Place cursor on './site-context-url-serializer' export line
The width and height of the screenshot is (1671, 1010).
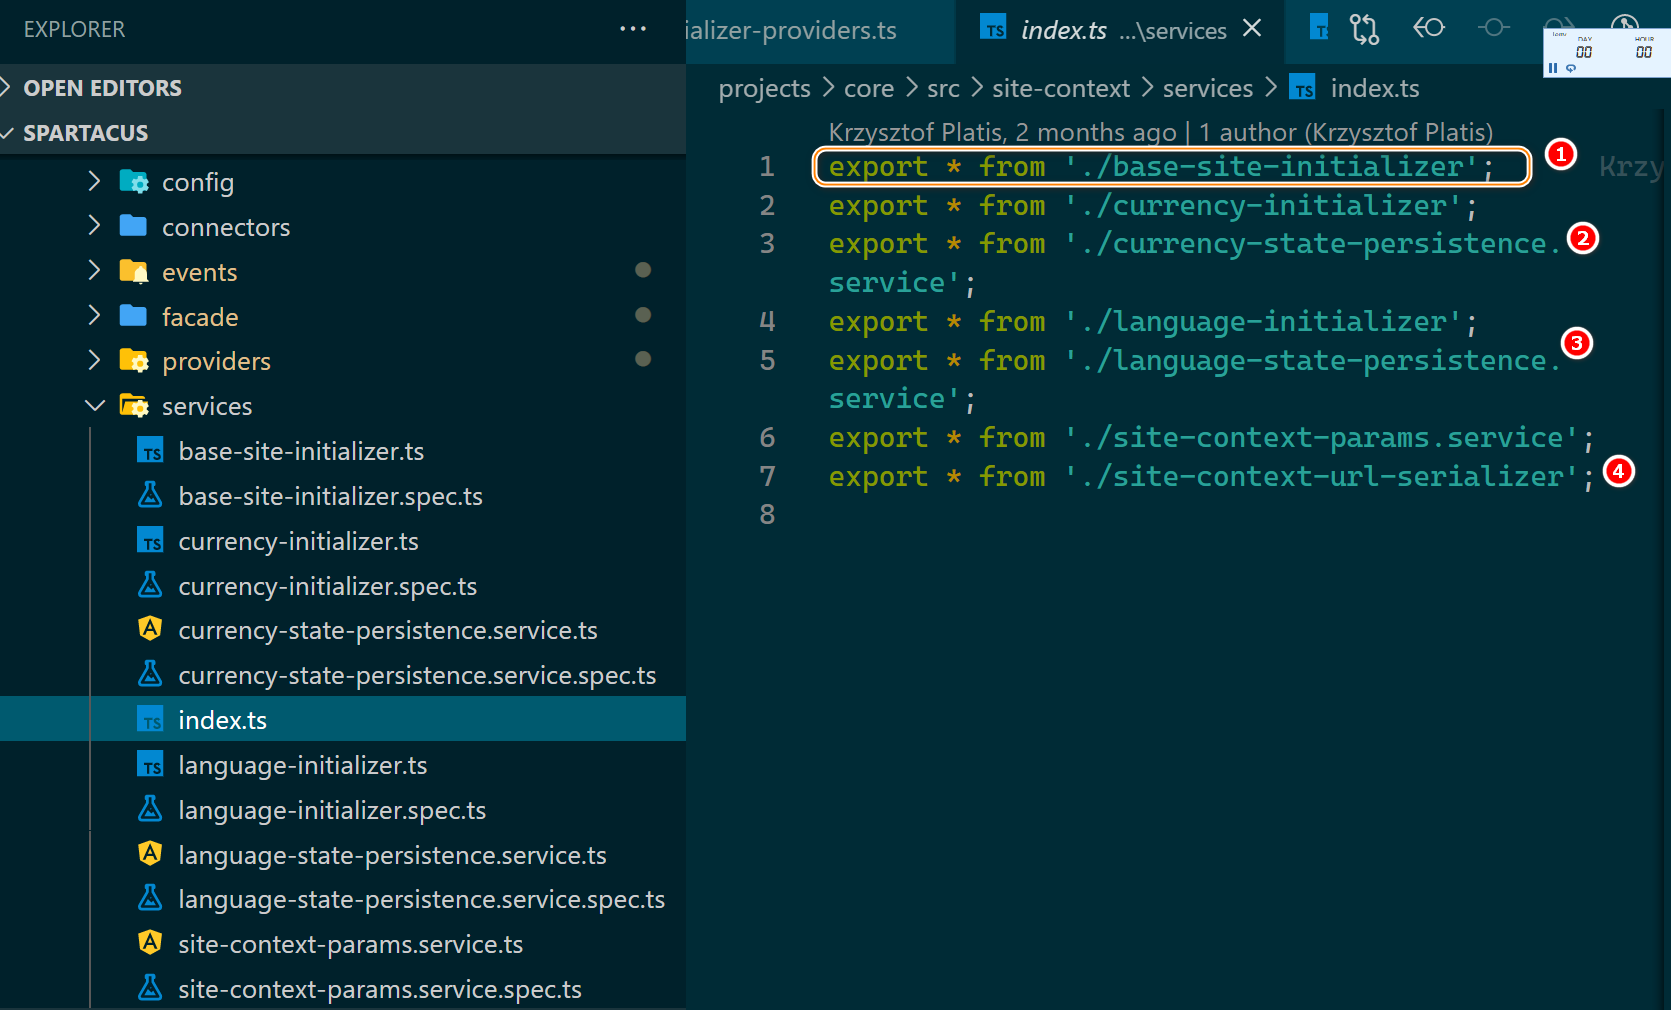[1211, 477]
